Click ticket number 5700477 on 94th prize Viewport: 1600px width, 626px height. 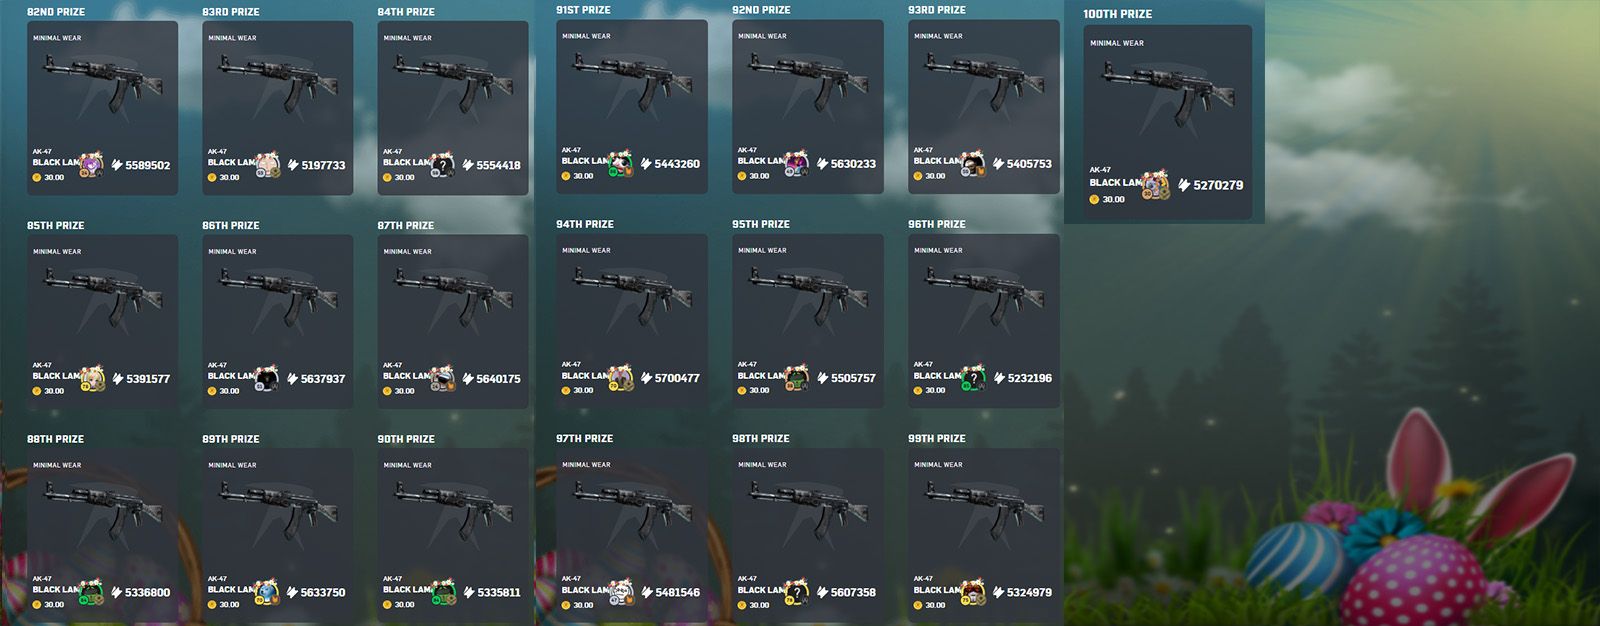pos(677,378)
